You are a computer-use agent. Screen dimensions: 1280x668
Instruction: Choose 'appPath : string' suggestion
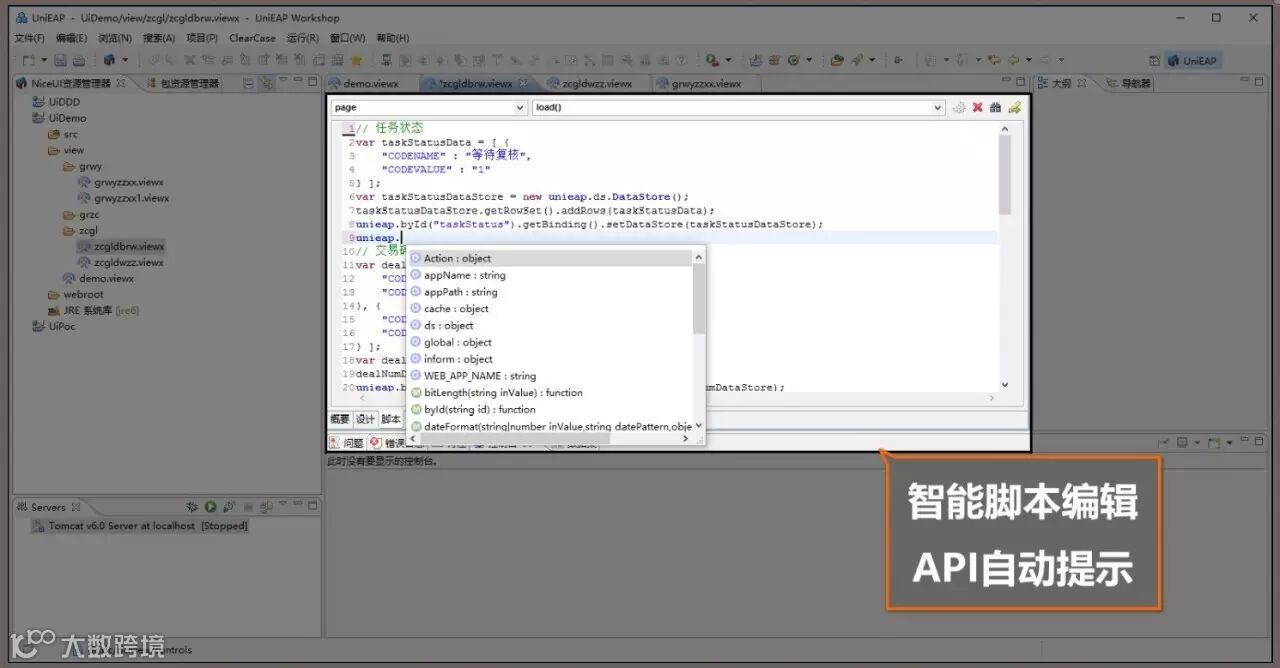550,292
